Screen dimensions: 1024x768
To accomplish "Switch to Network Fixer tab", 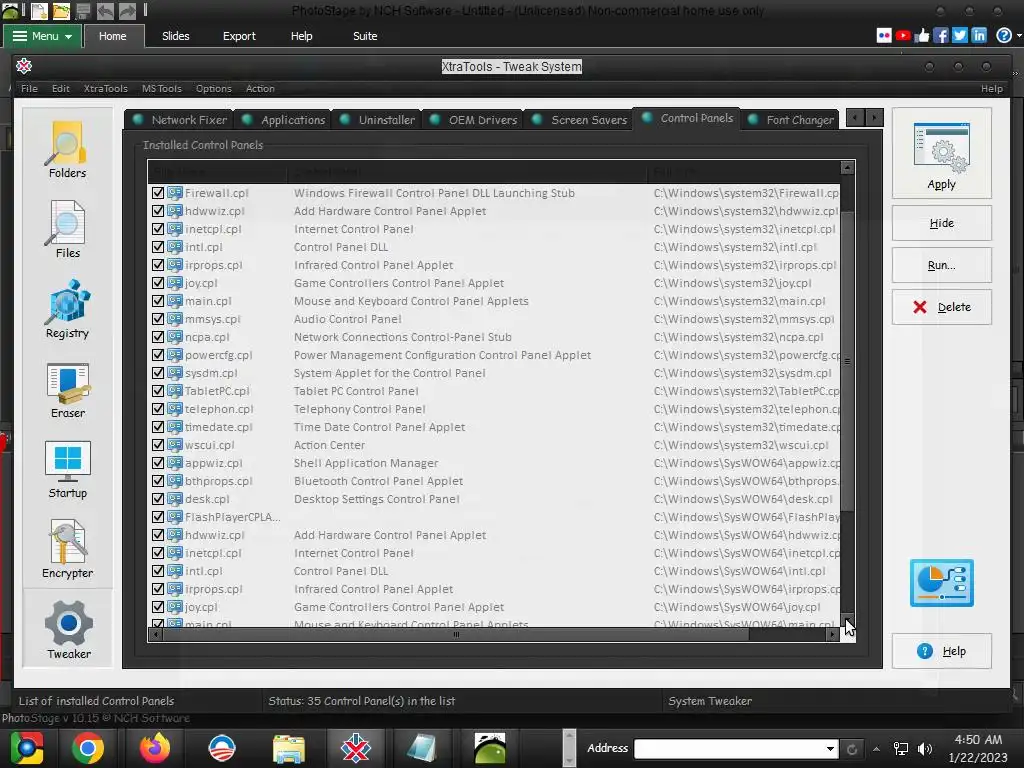I will [180, 120].
